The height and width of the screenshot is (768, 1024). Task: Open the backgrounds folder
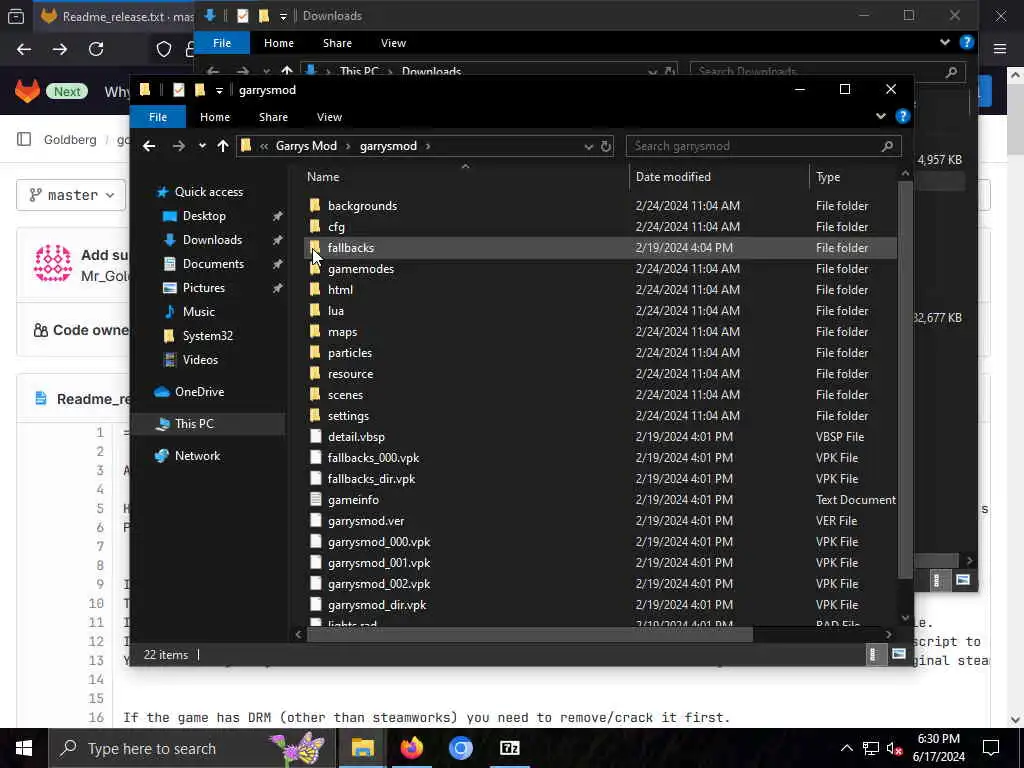[362, 206]
